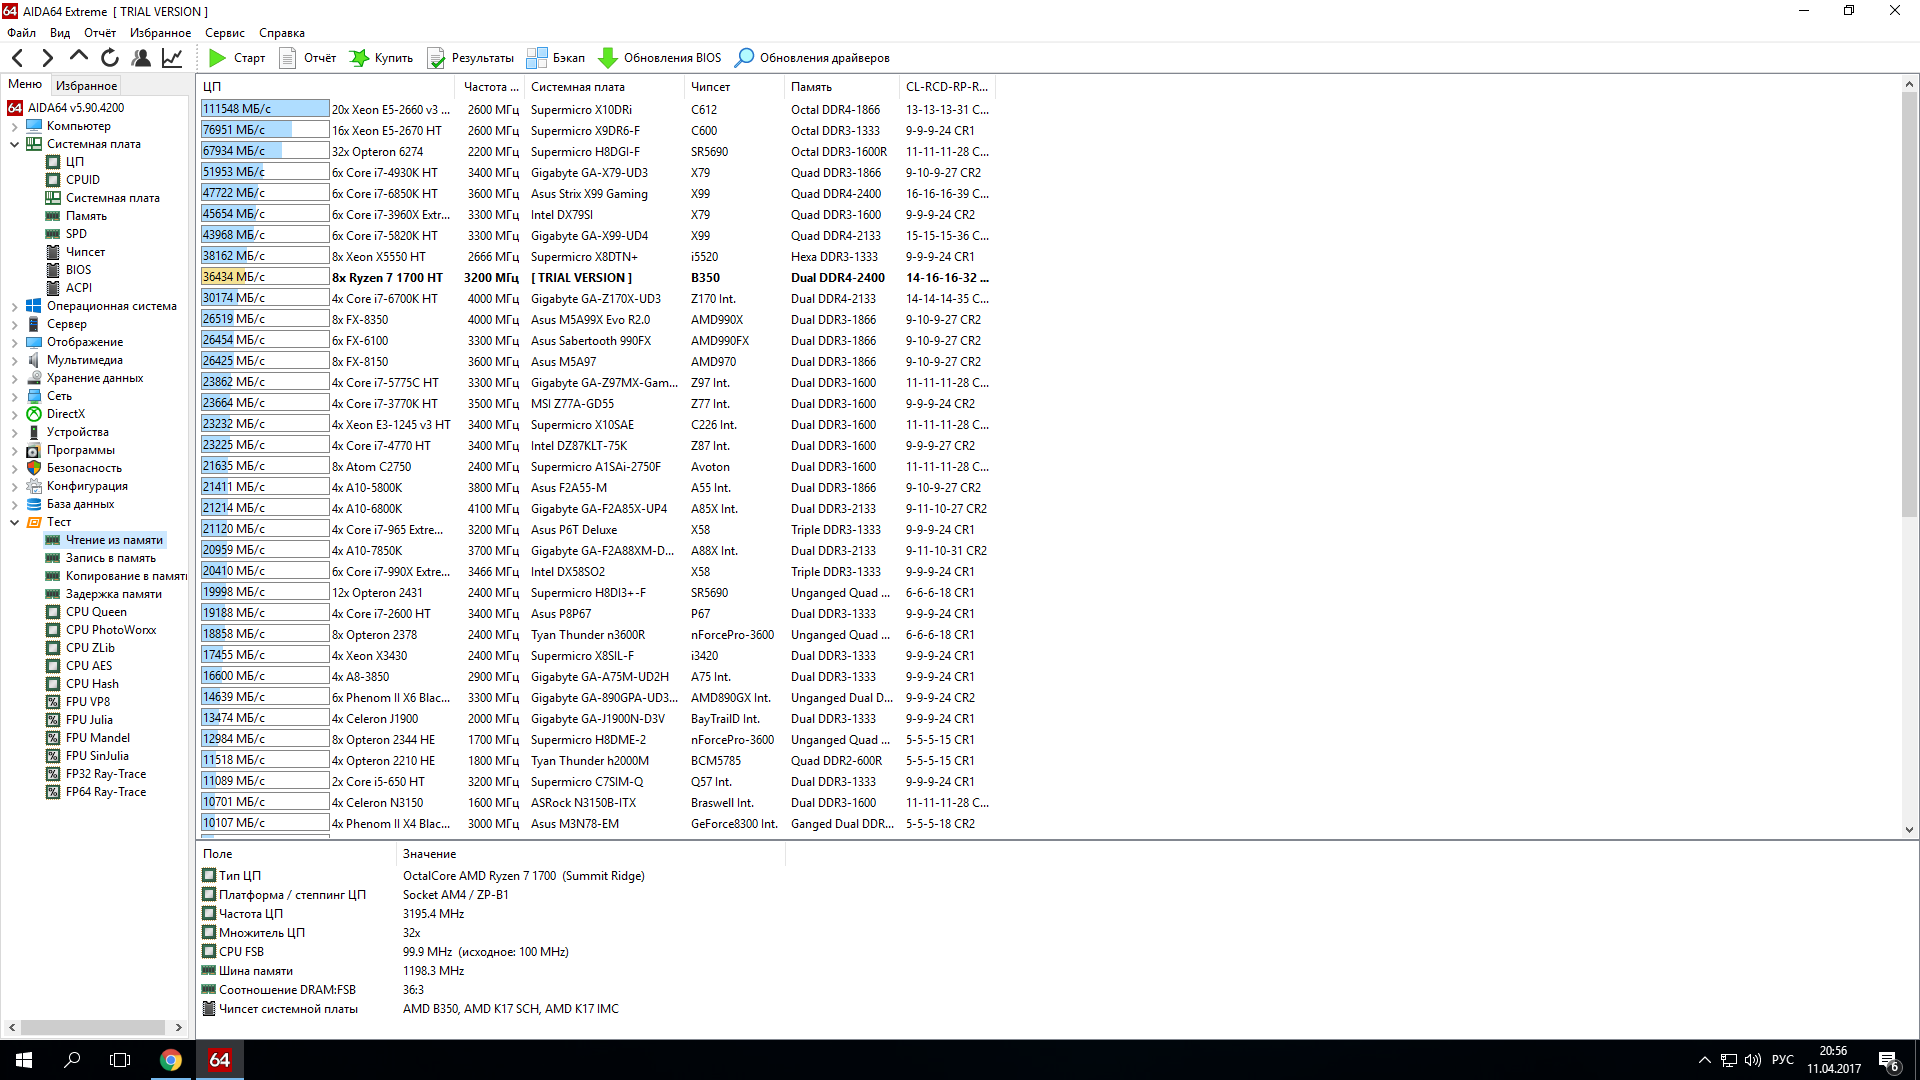Click the Результаты toolbar button
This screenshot has width=1920, height=1080.
[471, 58]
